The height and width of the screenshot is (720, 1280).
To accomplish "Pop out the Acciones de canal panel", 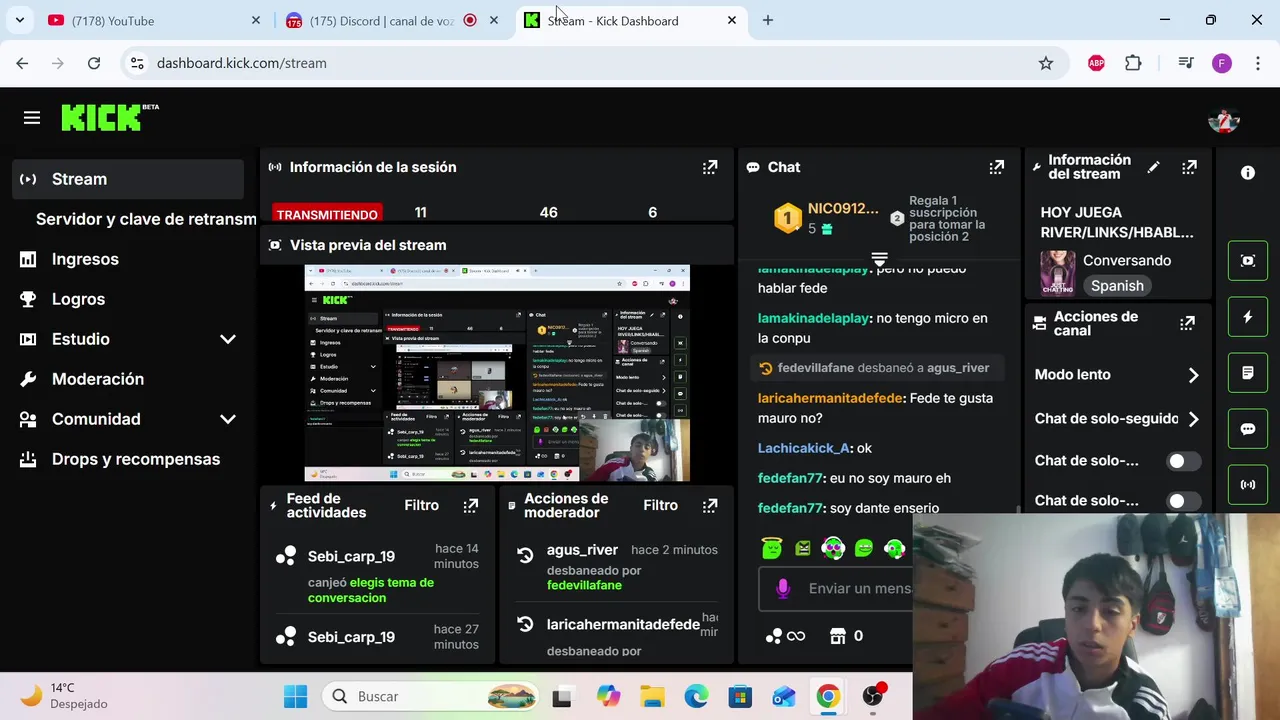I will pos(1187,323).
